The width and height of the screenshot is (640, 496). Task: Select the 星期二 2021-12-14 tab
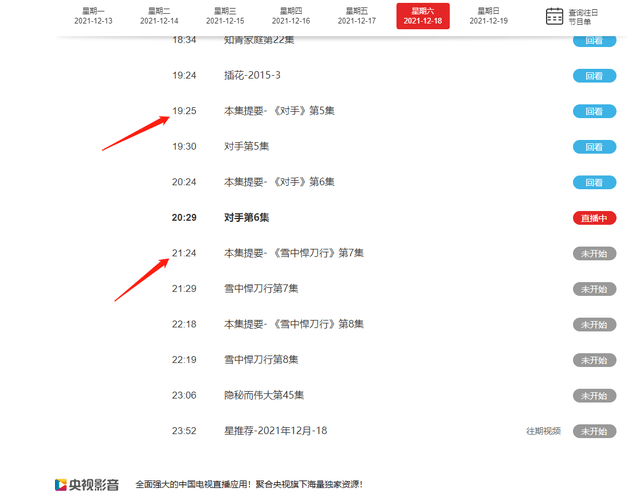[159, 16]
